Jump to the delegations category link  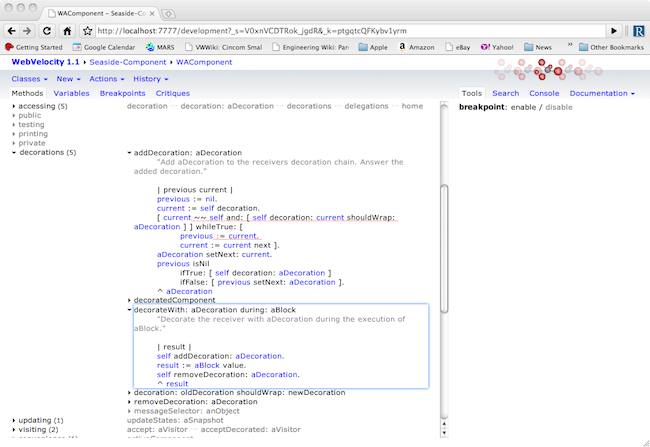(367, 105)
